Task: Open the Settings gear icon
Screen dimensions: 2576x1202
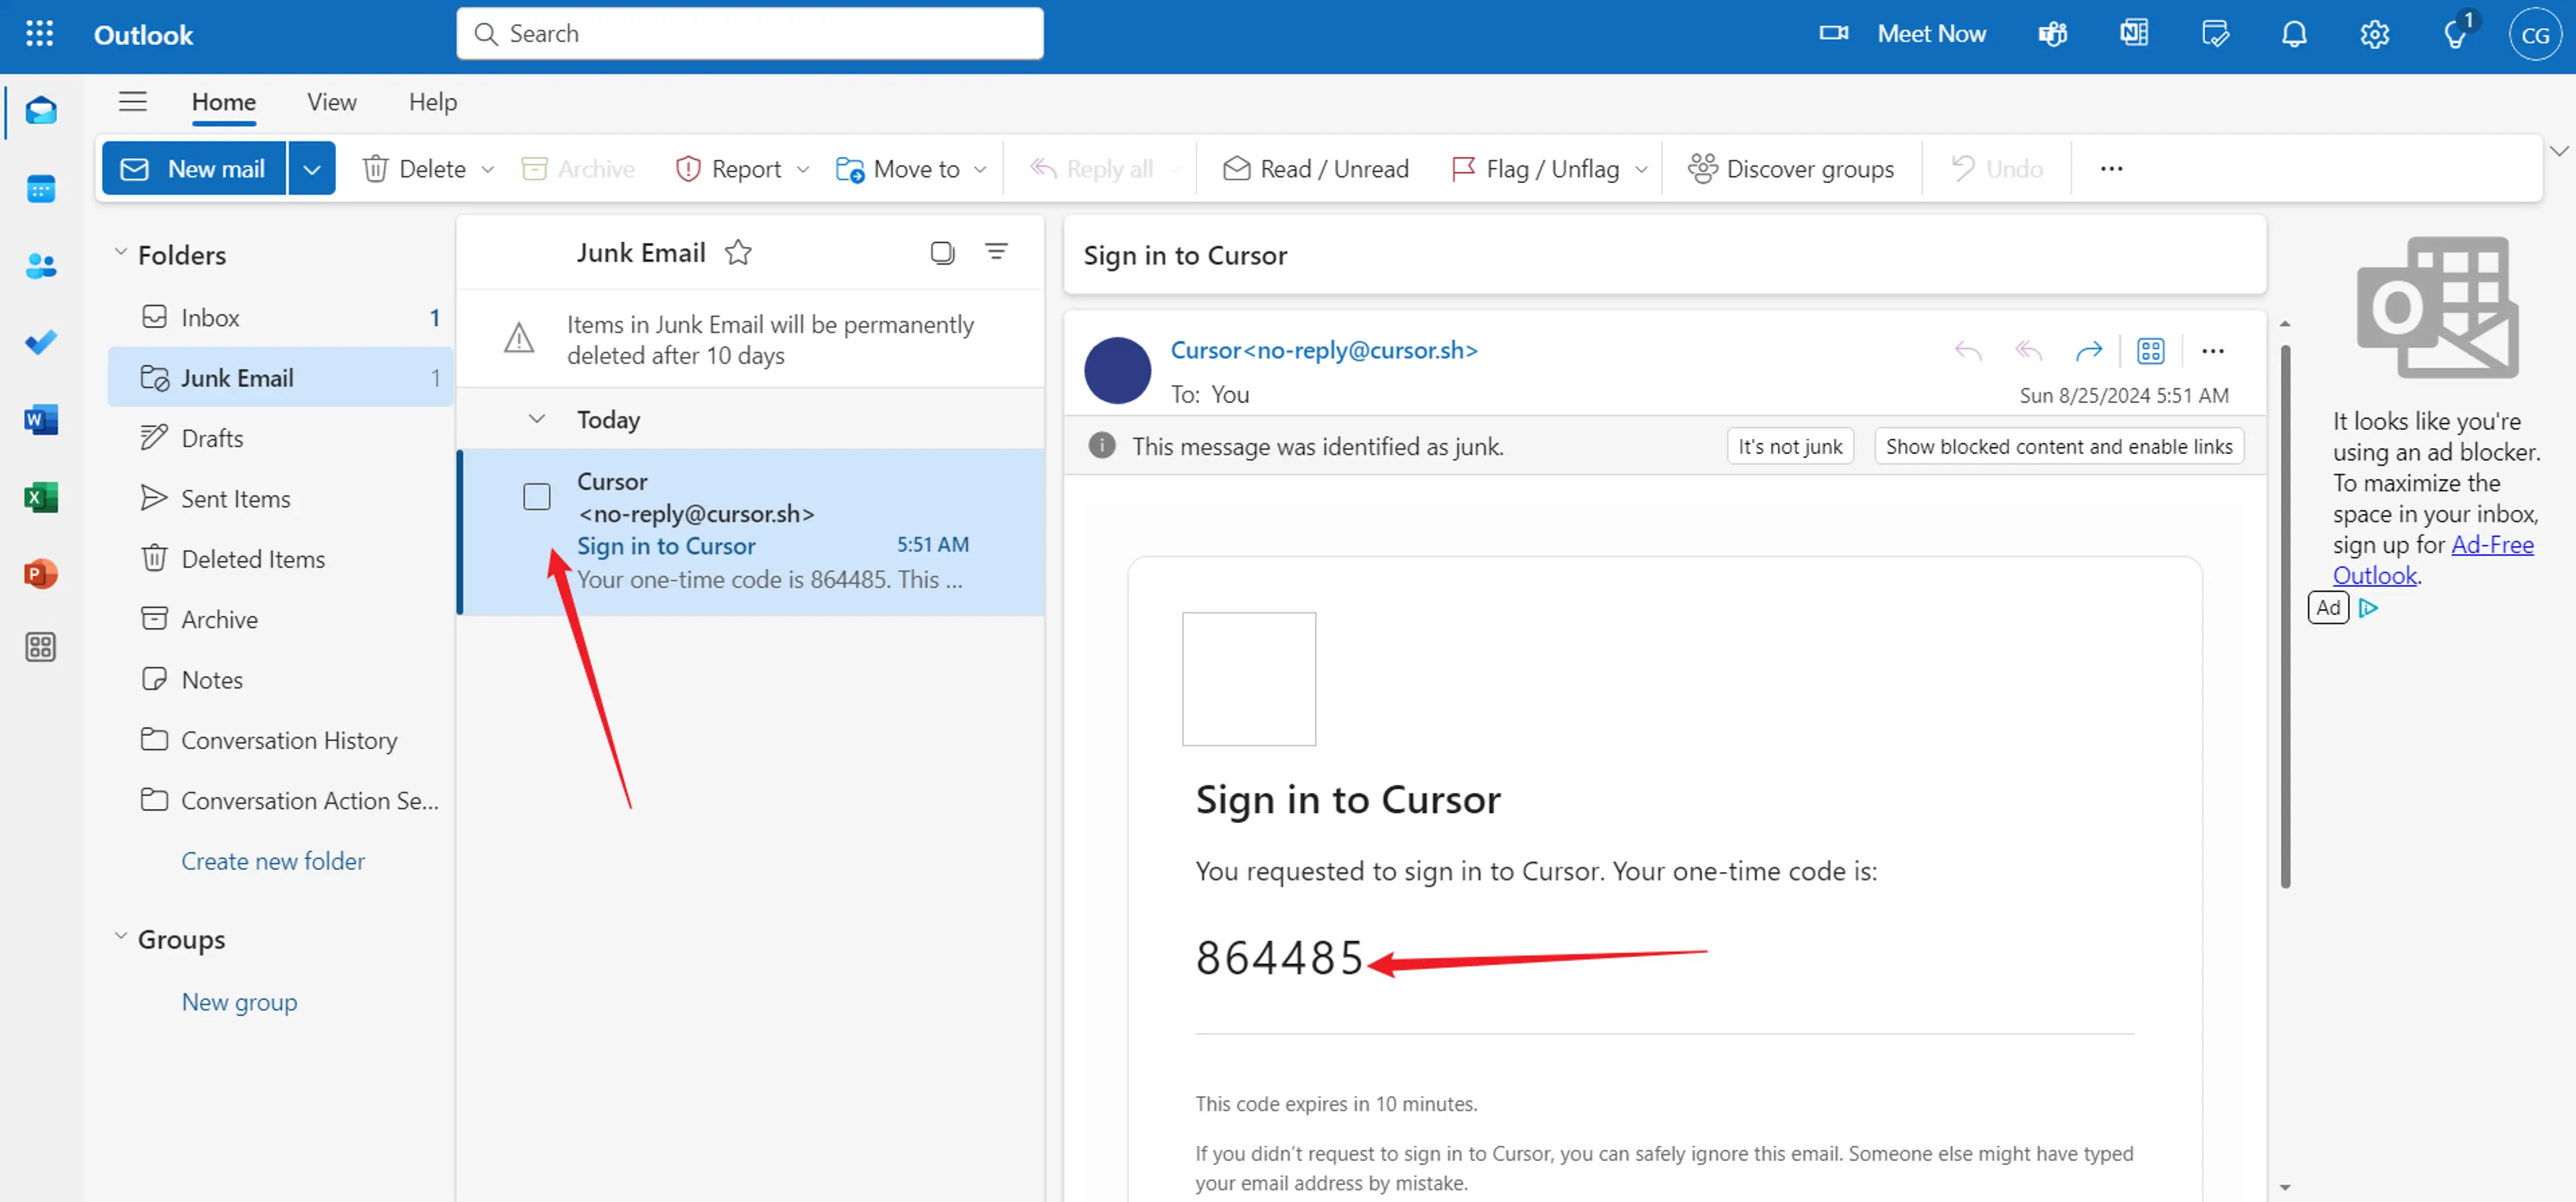Action: click(x=2374, y=34)
